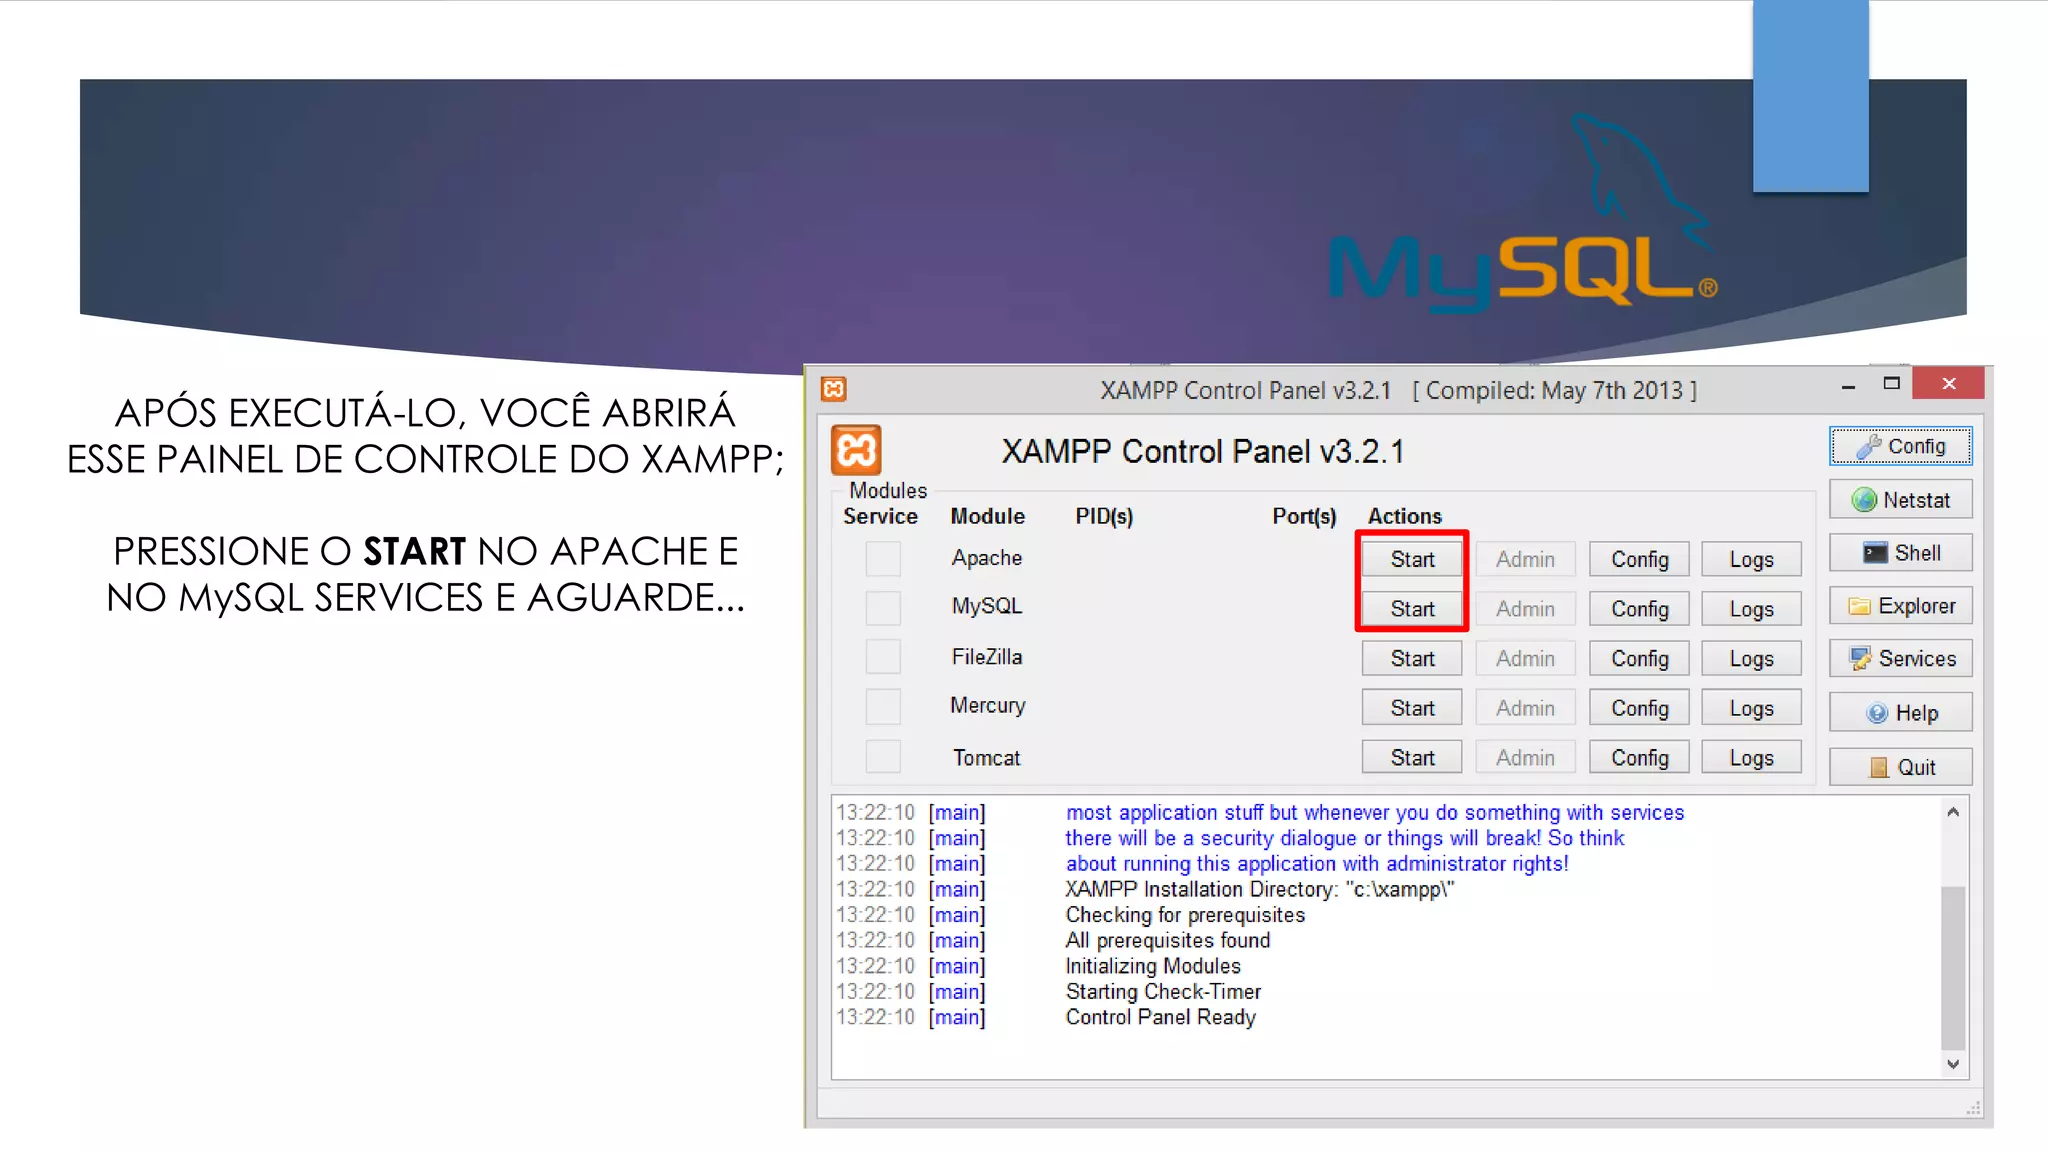Image resolution: width=2048 pixels, height=1152 pixels.
Task: Click the log pane scrollbar thumb
Action: point(1953,967)
